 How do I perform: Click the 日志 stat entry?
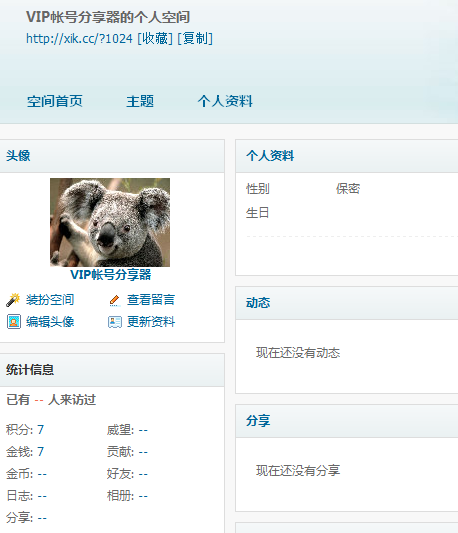[26, 496]
